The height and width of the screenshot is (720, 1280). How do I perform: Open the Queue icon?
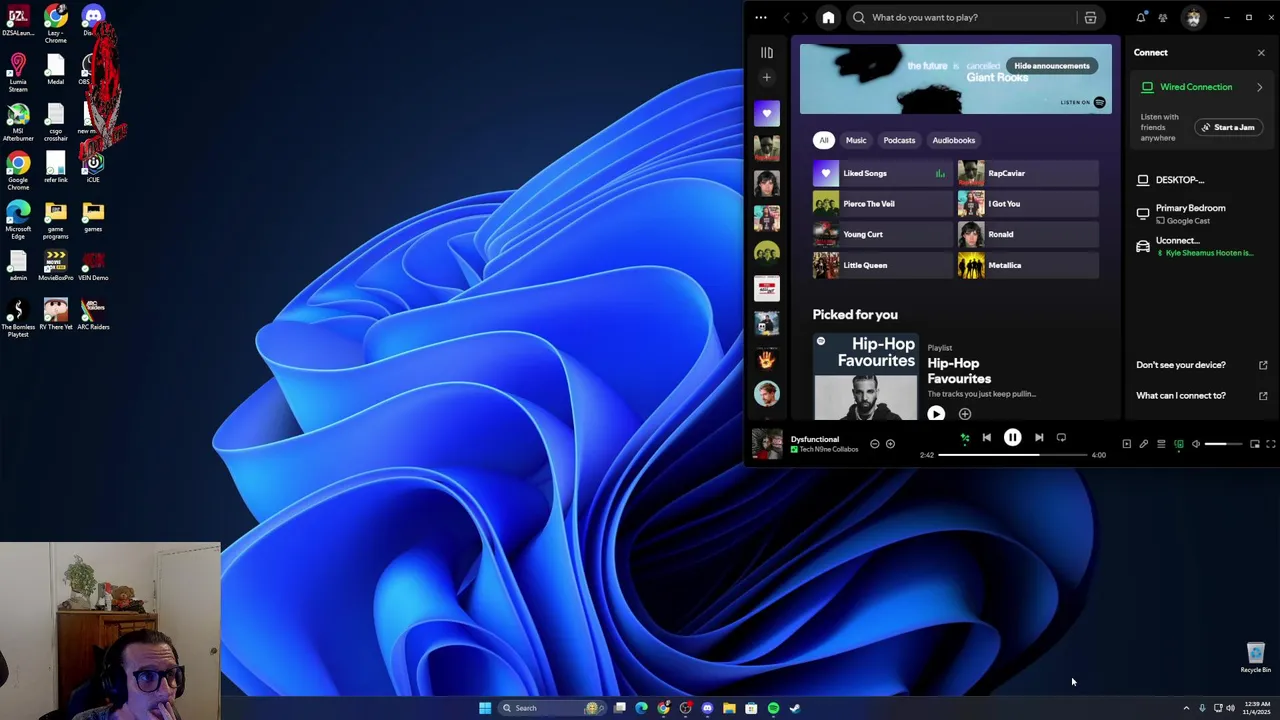click(1161, 444)
